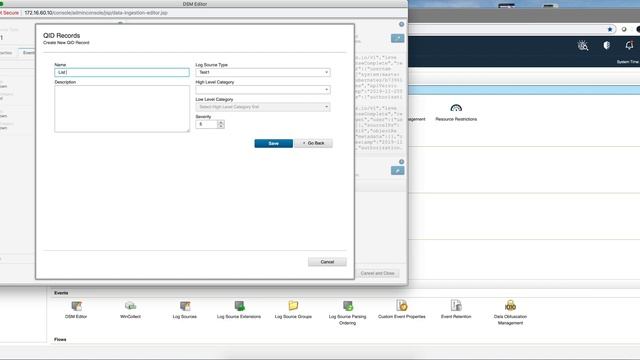Open Log Sources under Events
This screenshot has height=360, width=640.
(184, 310)
